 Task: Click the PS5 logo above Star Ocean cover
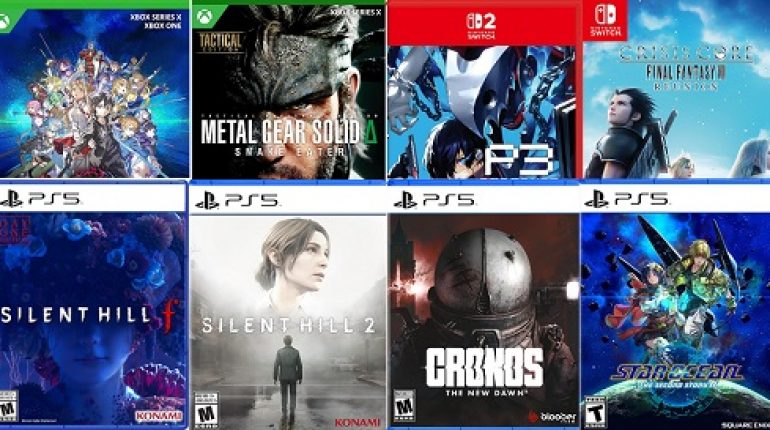(626, 199)
